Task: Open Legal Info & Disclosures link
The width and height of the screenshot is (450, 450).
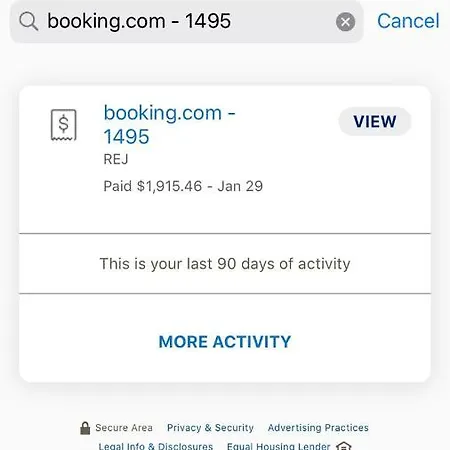Action: (156, 446)
